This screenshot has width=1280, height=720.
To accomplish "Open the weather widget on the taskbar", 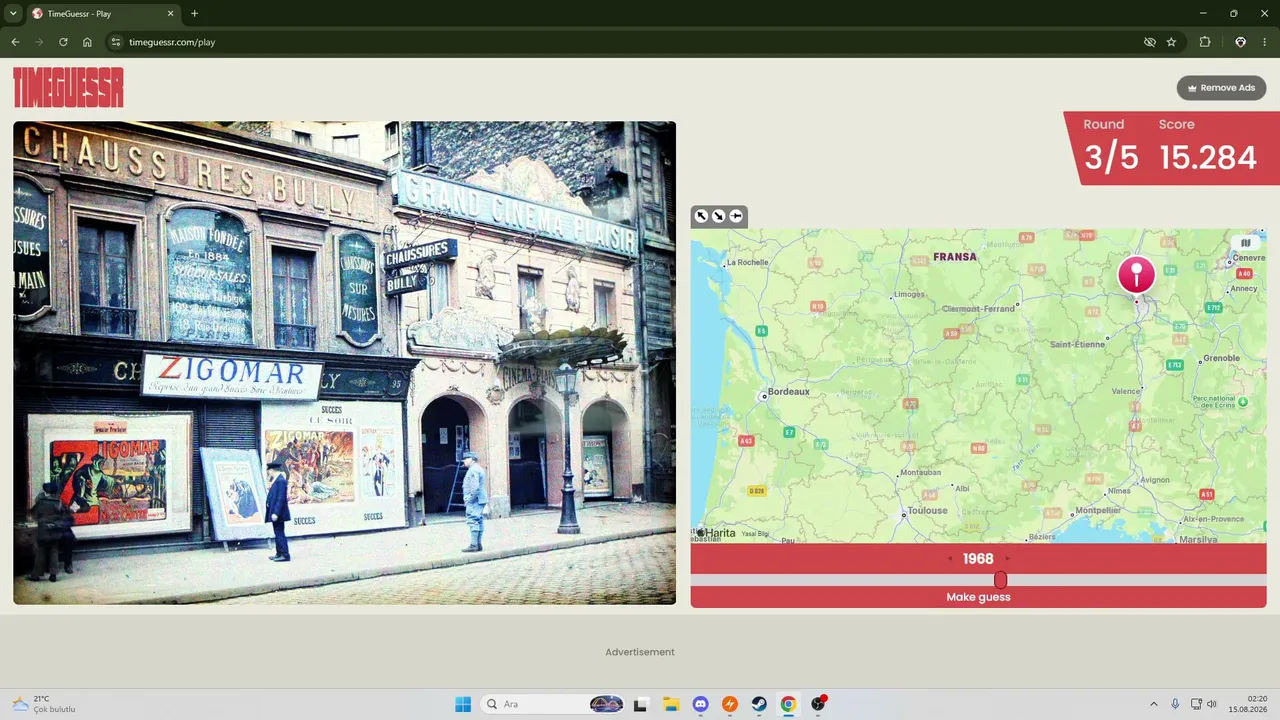I will [x=44, y=704].
